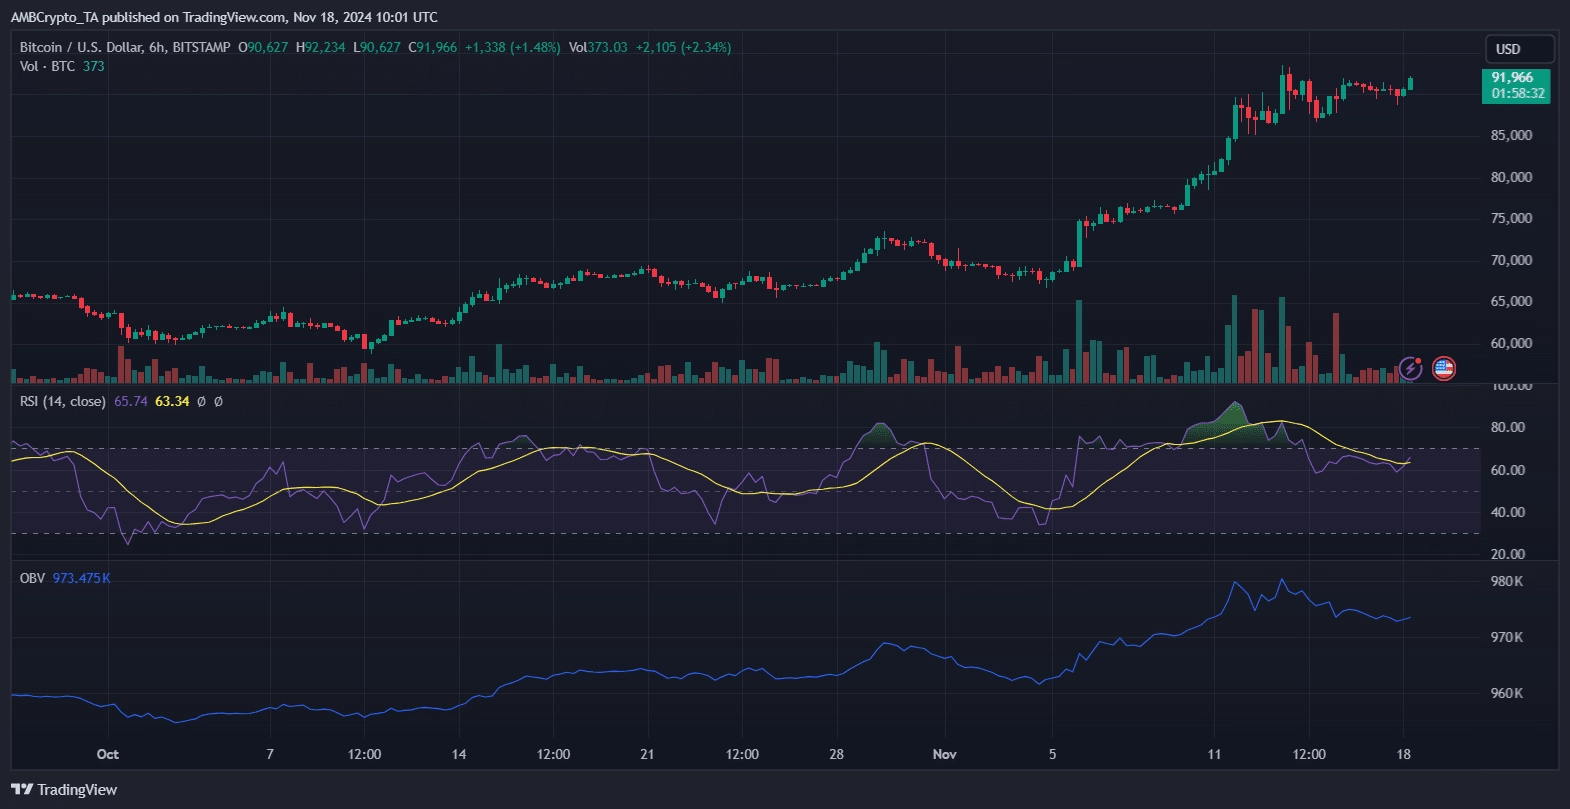The image size is (1570, 809).
Task: Click the 960K OBV scale label
Action: point(1507,693)
